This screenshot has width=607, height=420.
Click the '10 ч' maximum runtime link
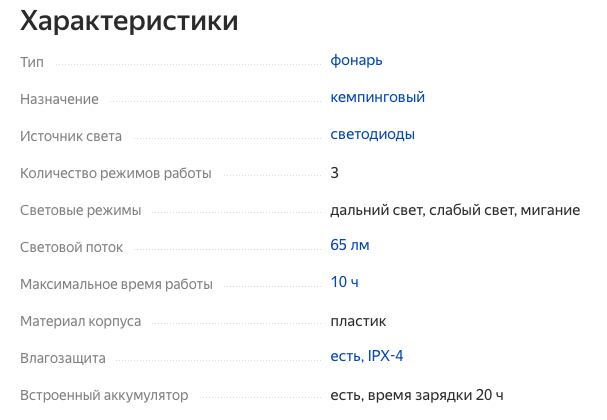(x=344, y=283)
